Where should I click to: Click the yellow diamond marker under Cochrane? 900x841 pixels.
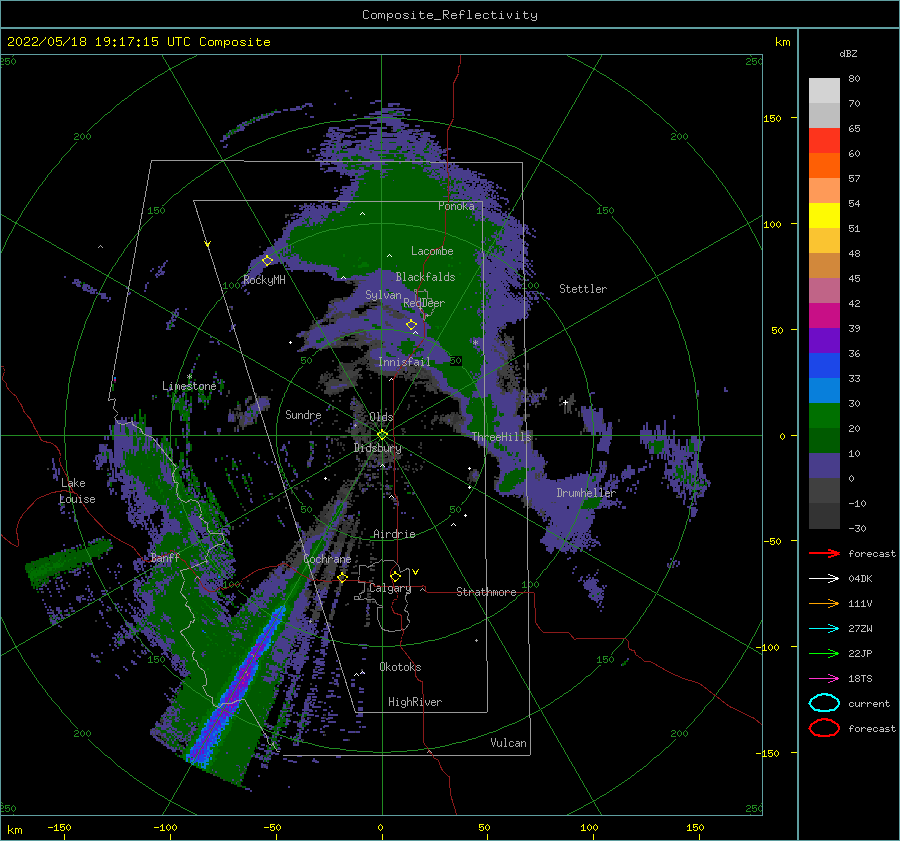(343, 578)
